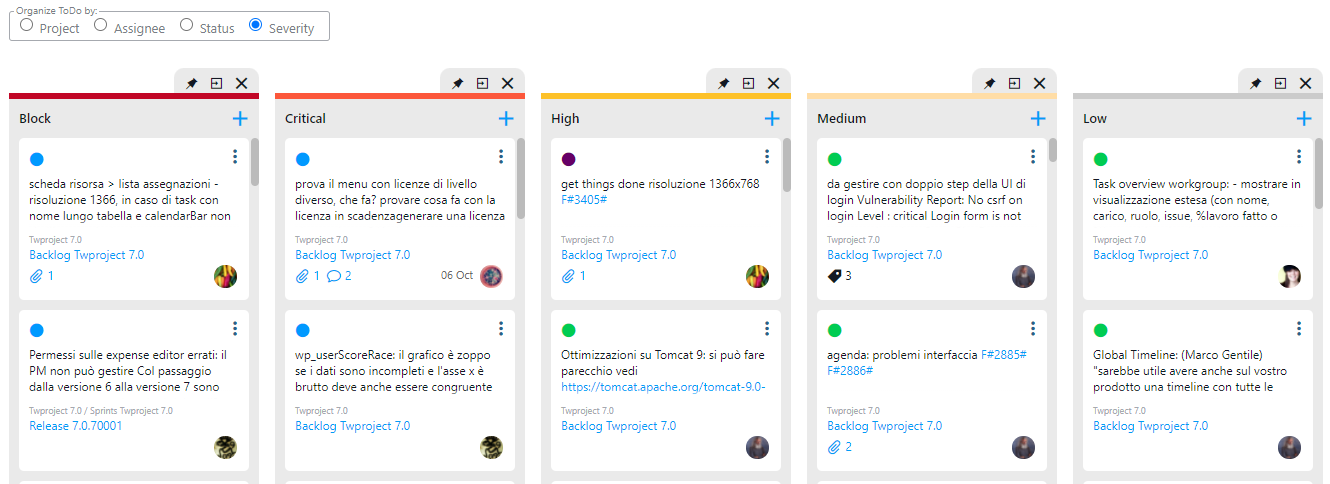Select the Assignee radio option

tap(101, 25)
